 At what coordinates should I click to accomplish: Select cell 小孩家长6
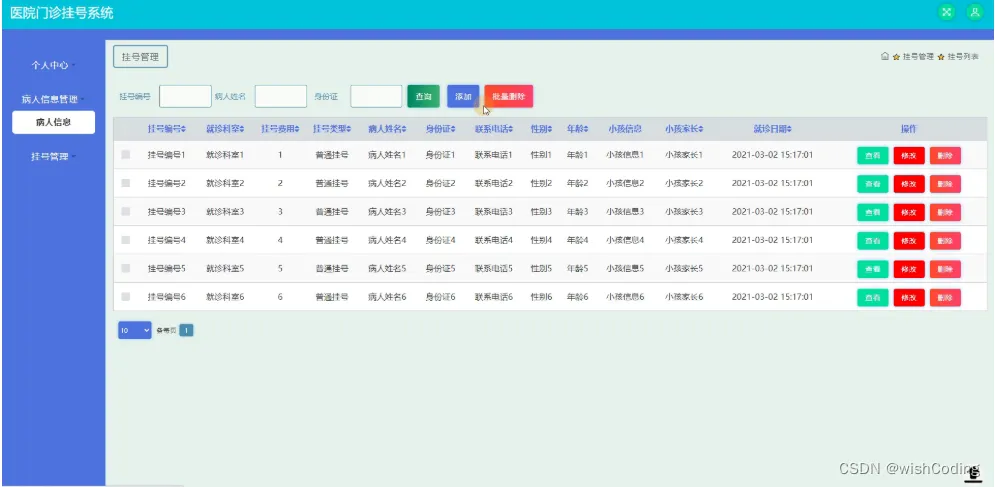pyautogui.click(x=684, y=297)
